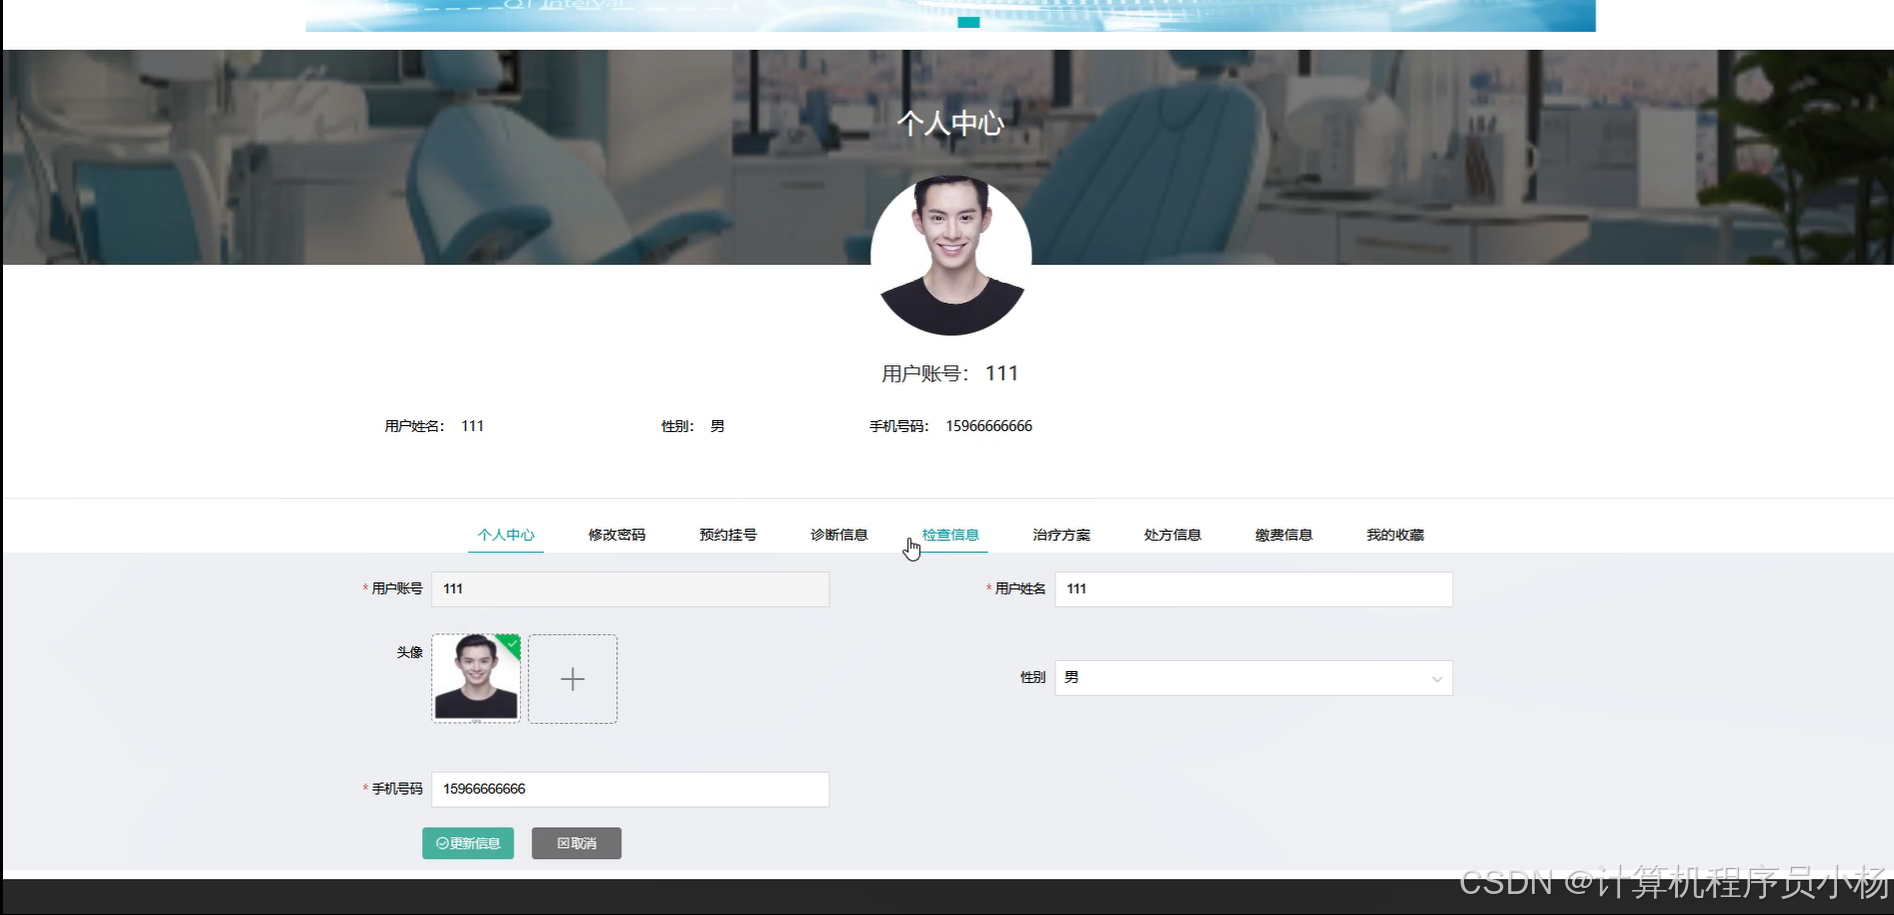Click the 个人中心 banner title
The height and width of the screenshot is (915, 1894).
[x=950, y=123]
